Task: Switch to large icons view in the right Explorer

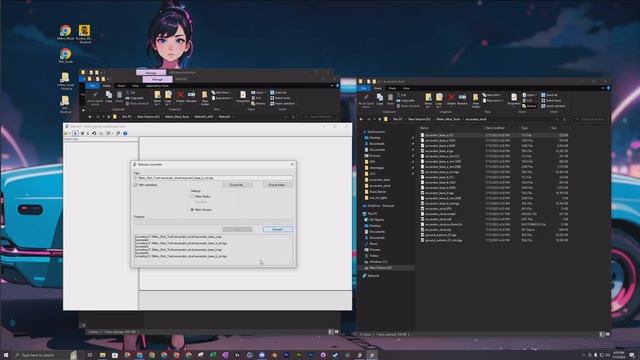Action: click(x=607, y=334)
